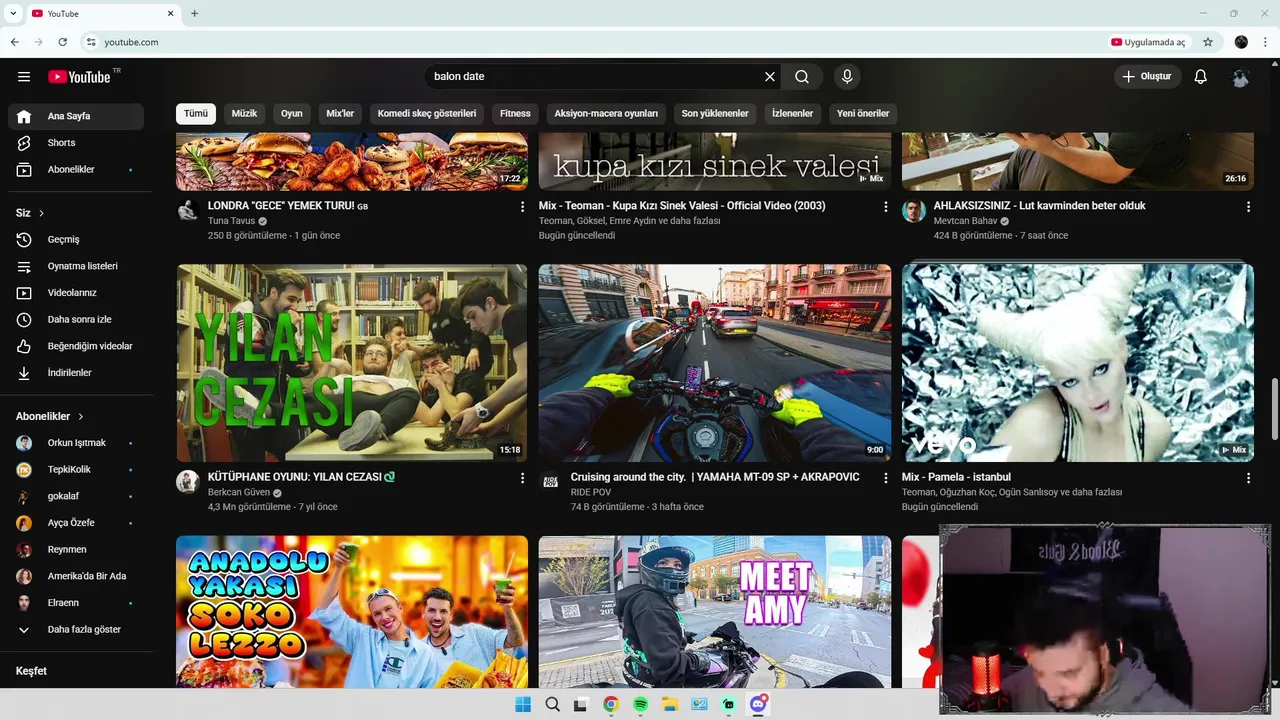
Task: Bookmark this page with star icon
Action: [1208, 42]
